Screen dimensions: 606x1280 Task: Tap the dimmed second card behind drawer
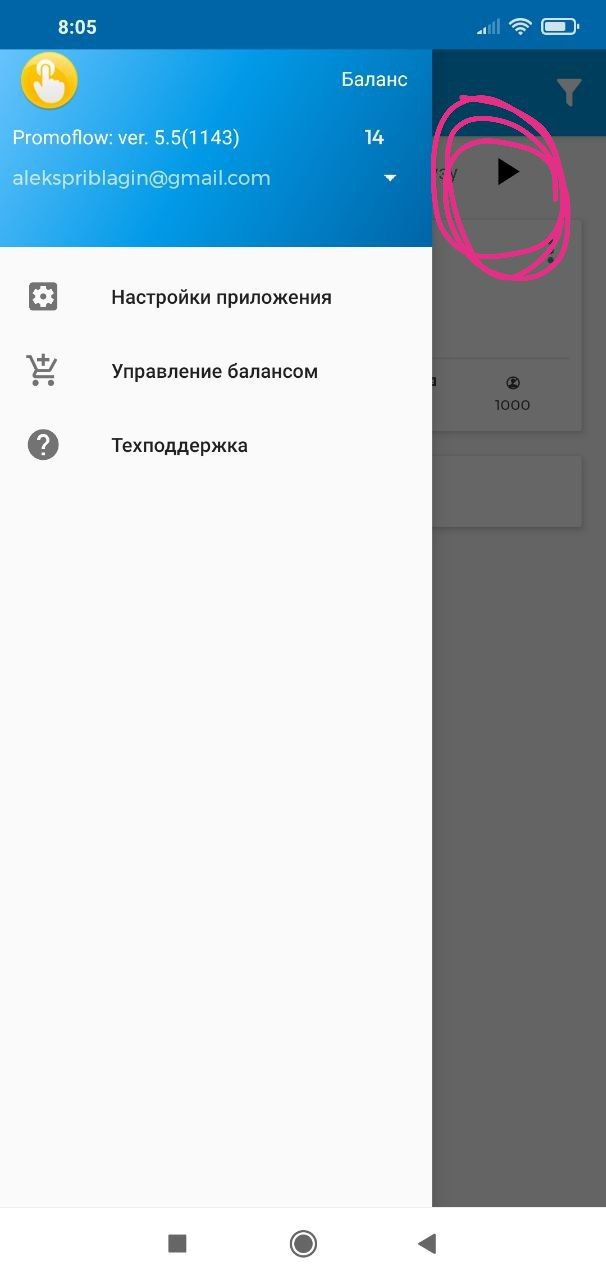[x=507, y=491]
